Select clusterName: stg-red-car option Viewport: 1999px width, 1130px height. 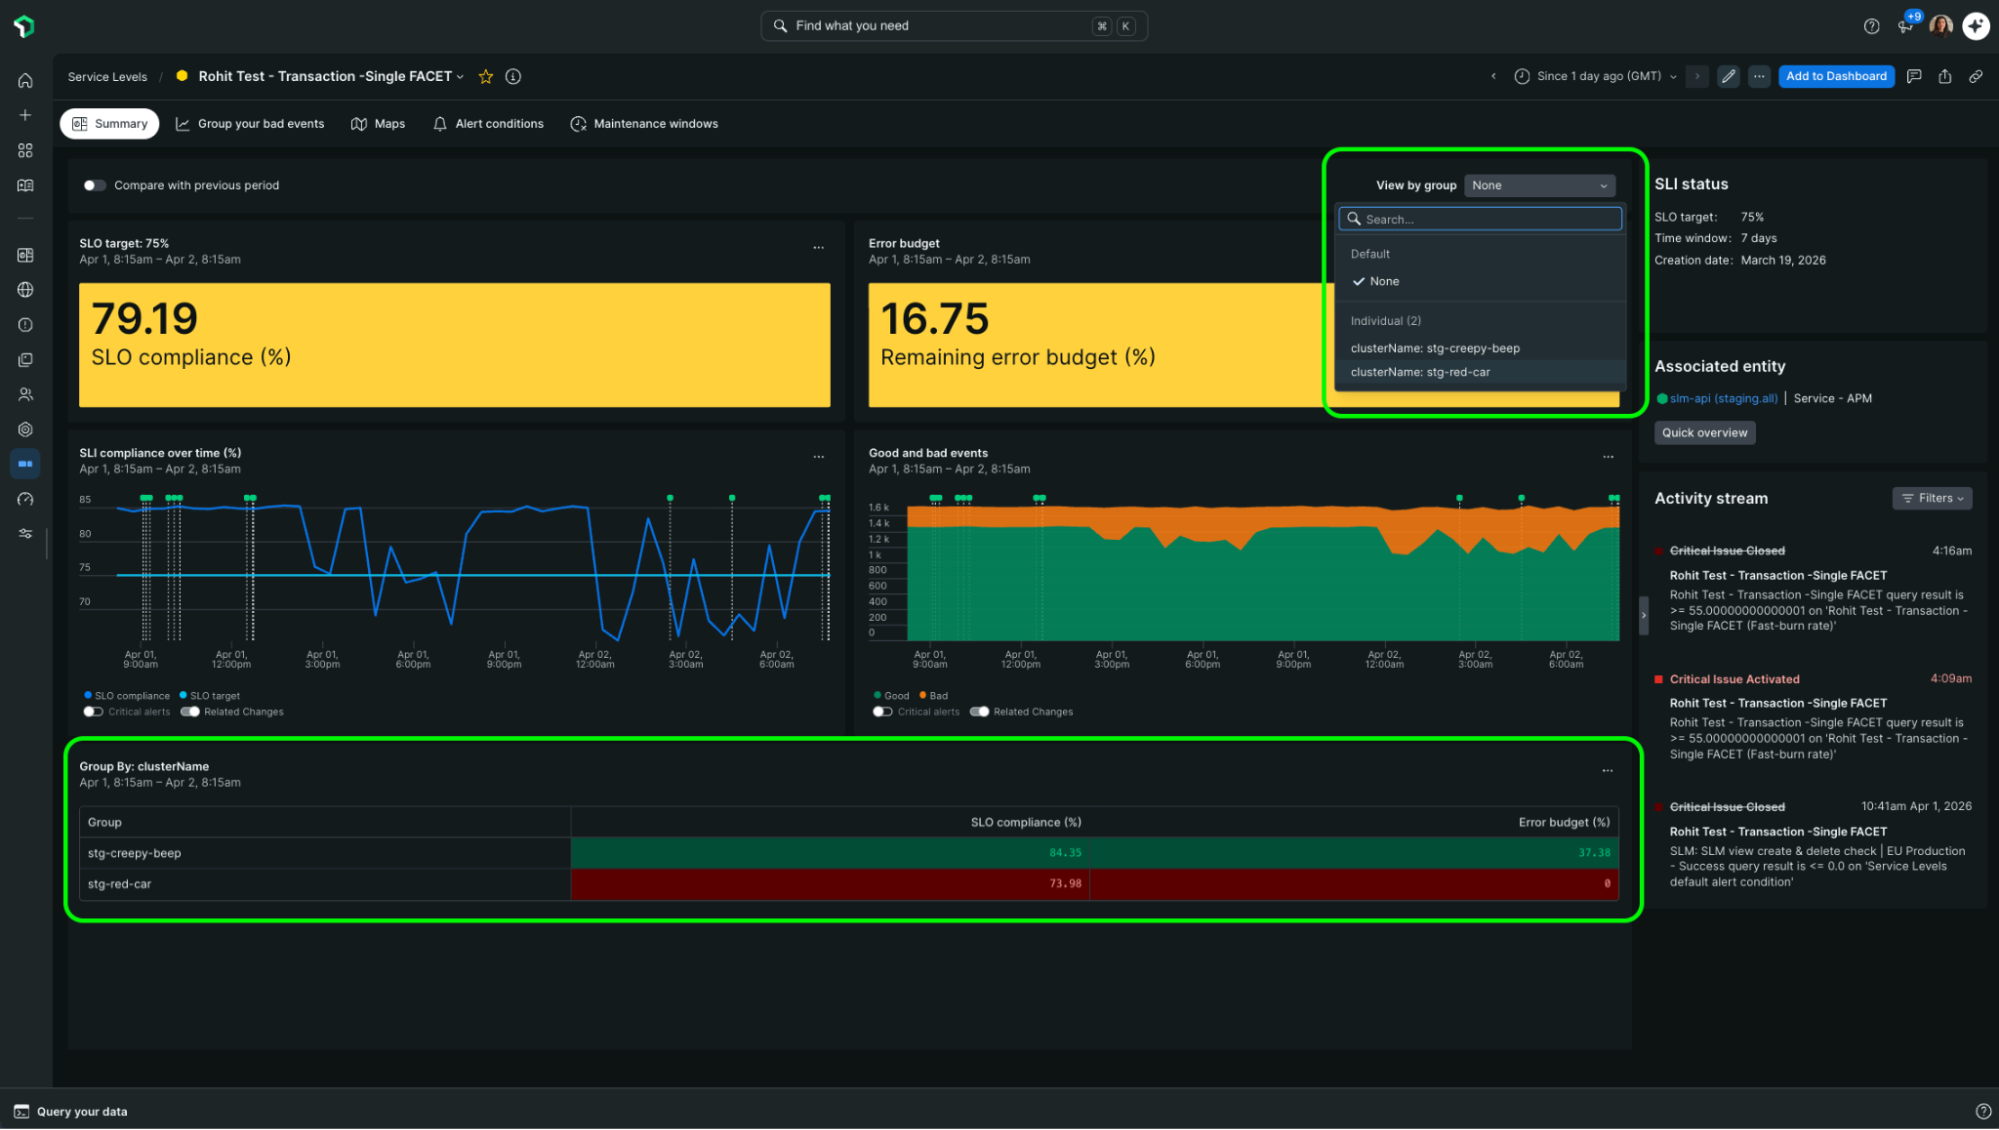[x=1480, y=373]
